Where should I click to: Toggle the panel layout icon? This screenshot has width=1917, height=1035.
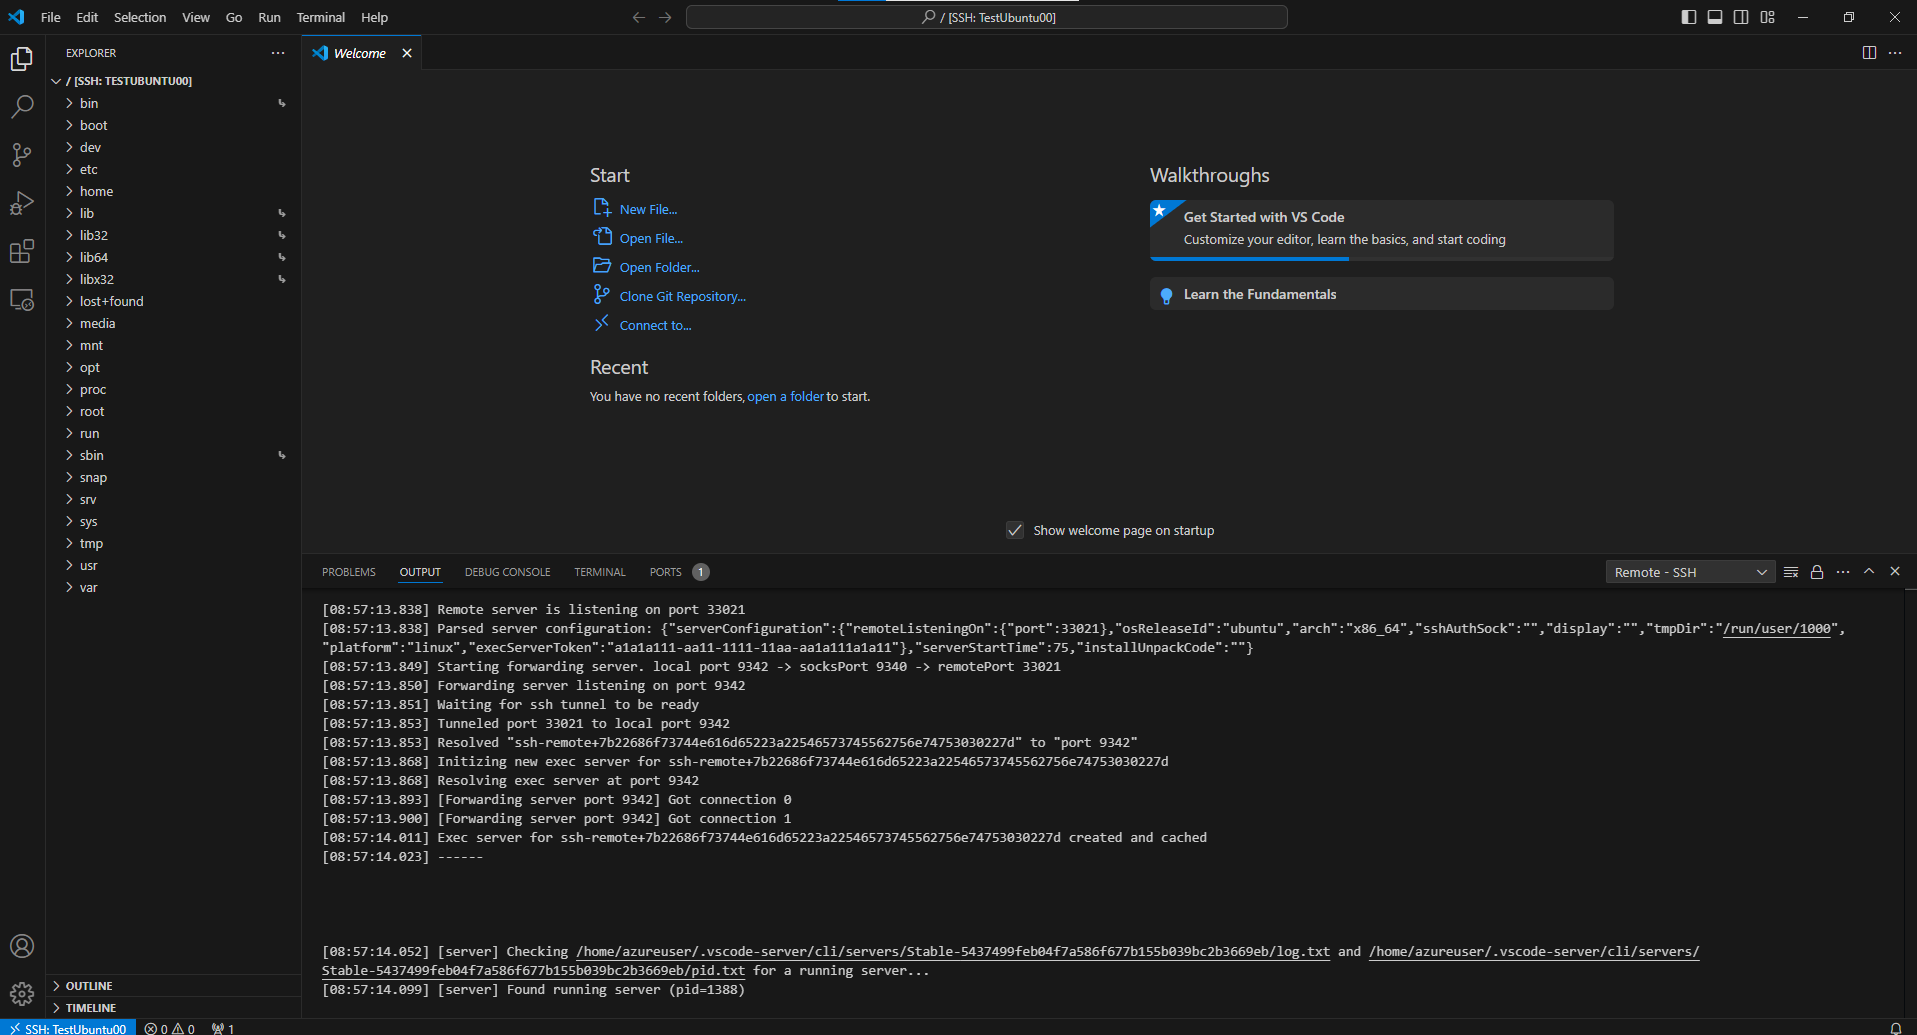[x=1715, y=17]
